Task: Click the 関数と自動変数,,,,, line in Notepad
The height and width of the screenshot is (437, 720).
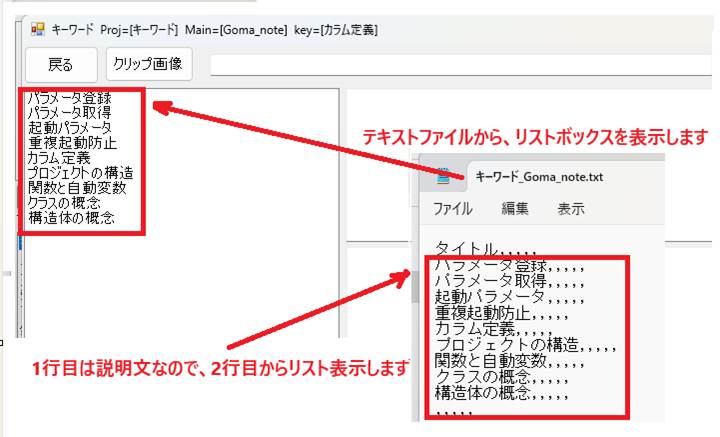Action: (x=510, y=361)
